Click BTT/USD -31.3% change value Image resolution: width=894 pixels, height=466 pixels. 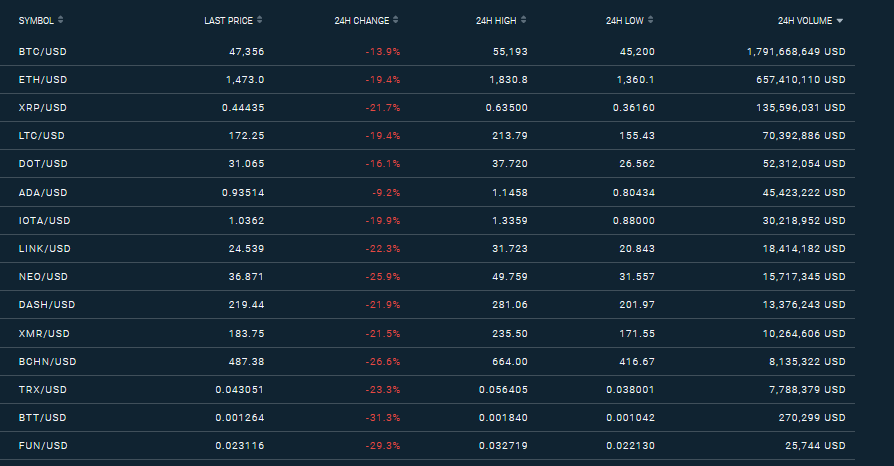(x=383, y=418)
